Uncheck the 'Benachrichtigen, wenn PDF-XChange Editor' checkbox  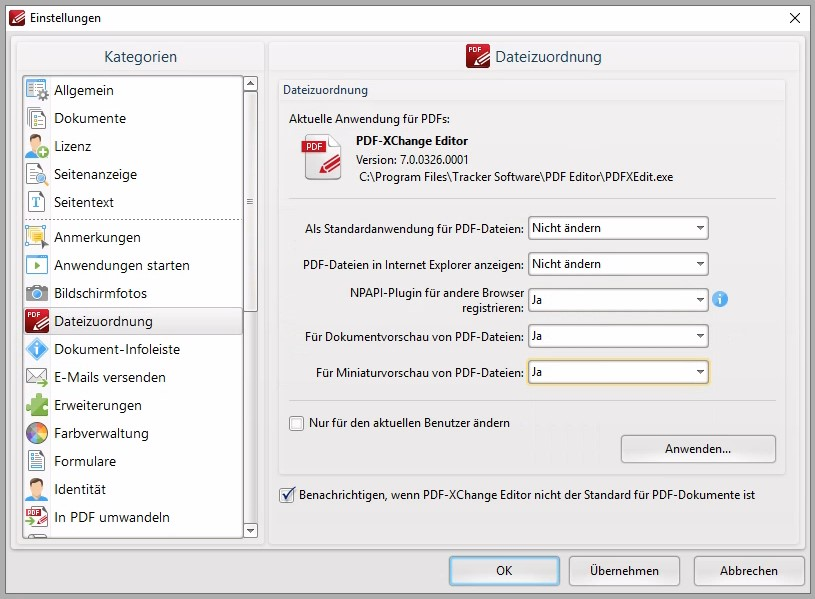[288, 495]
